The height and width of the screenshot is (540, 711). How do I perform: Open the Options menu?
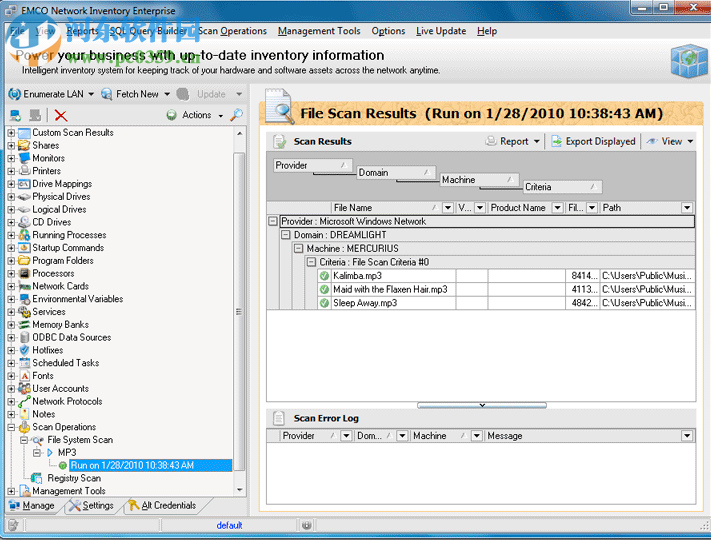388,31
